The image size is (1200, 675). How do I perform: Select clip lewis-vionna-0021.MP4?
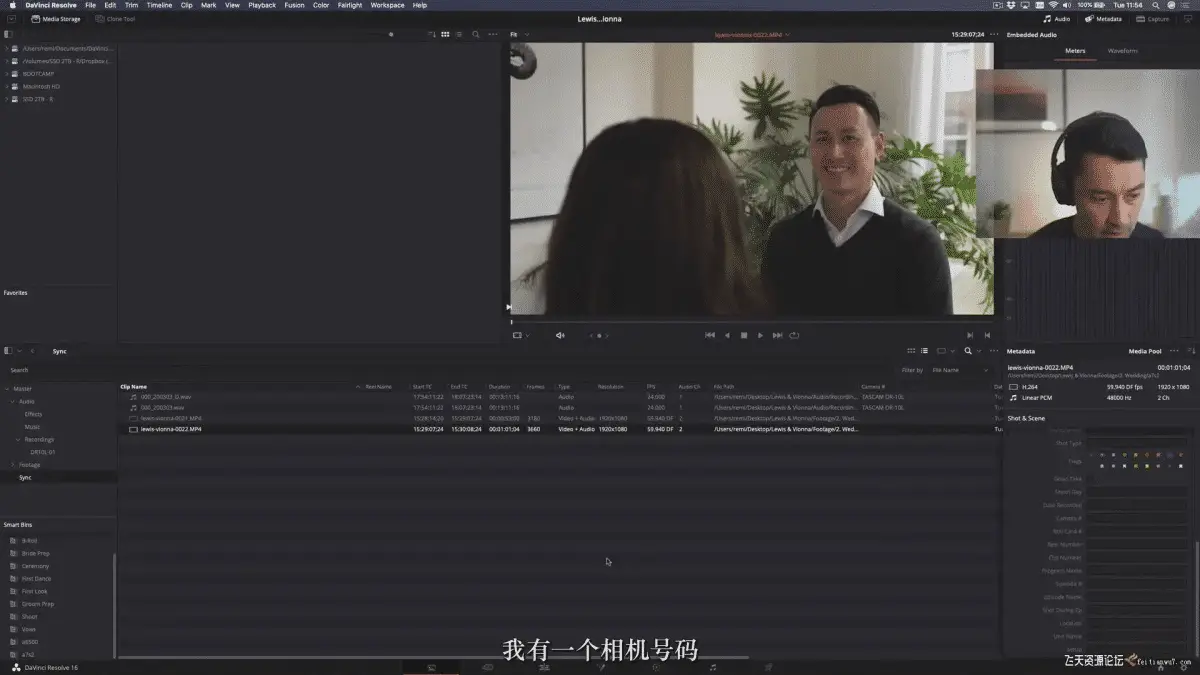[x=170, y=418]
